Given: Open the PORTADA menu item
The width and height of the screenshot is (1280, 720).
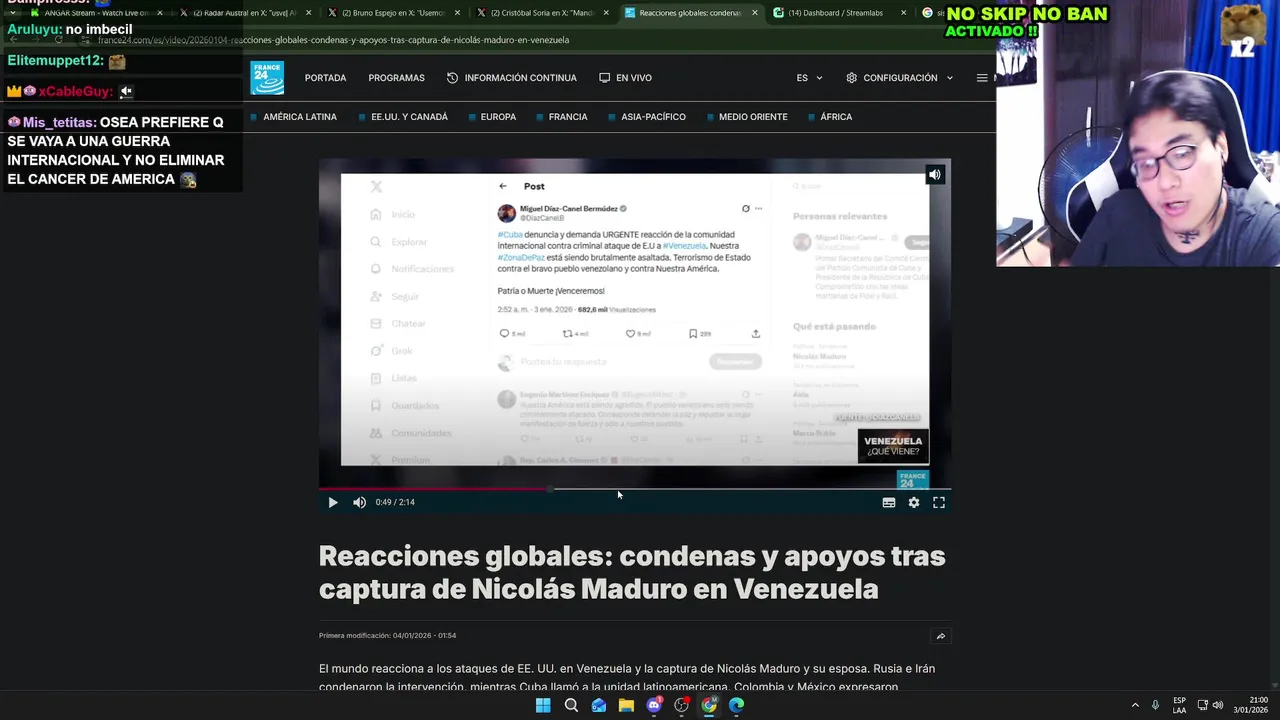Looking at the screenshot, I should (325, 78).
